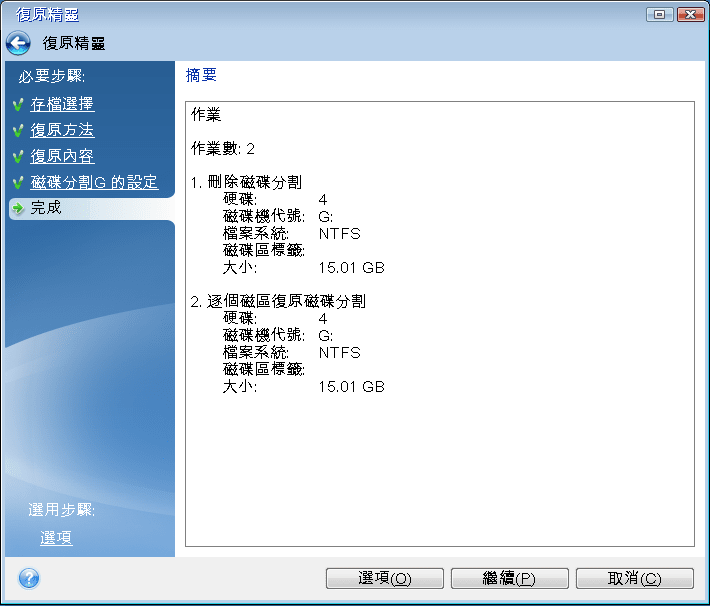
Task: Select the 磁碟分割G 的設定 step
Action: click(x=94, y=182)
